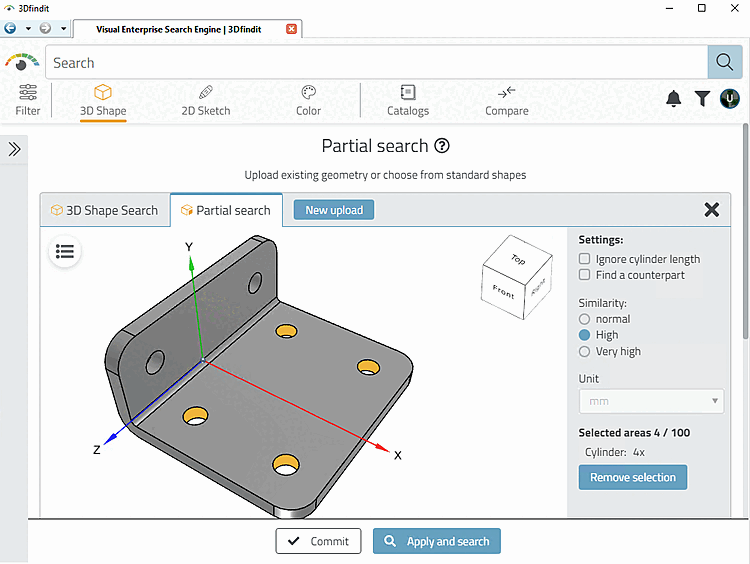Click the funnel filter icon
750x564 pixels.
[703, 98]
